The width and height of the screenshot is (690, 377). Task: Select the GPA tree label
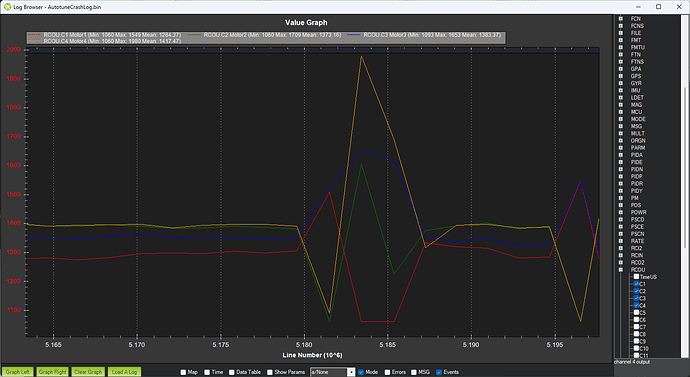tap(636, 69)
